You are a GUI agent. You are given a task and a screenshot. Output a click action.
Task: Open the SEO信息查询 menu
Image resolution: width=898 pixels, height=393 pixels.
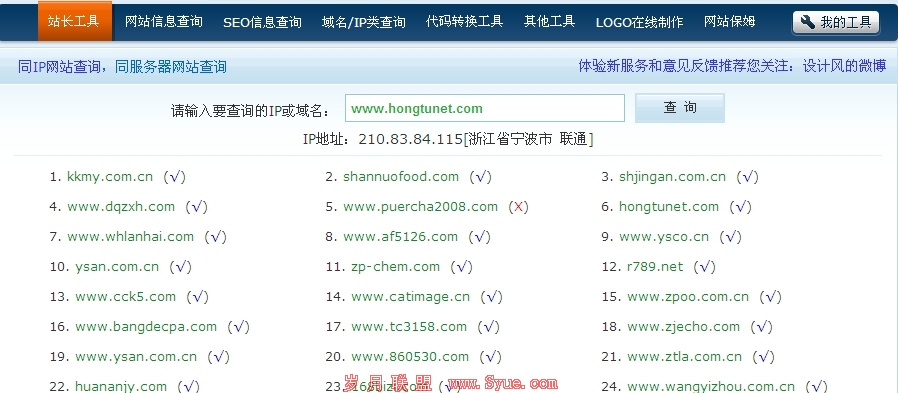point(262,22)
